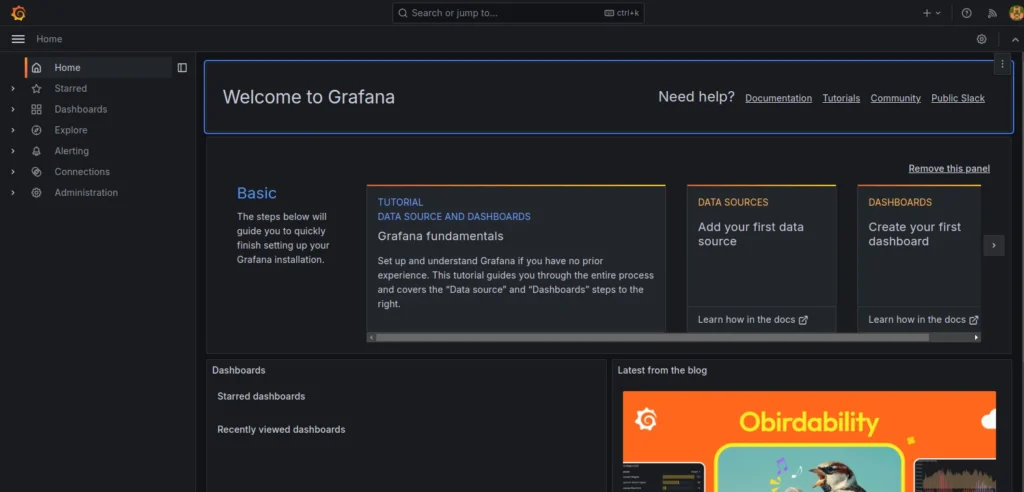This screenshot has height=492, width=1024.
Task: Click the Alerting bell icon
Action: coord(37,151)
